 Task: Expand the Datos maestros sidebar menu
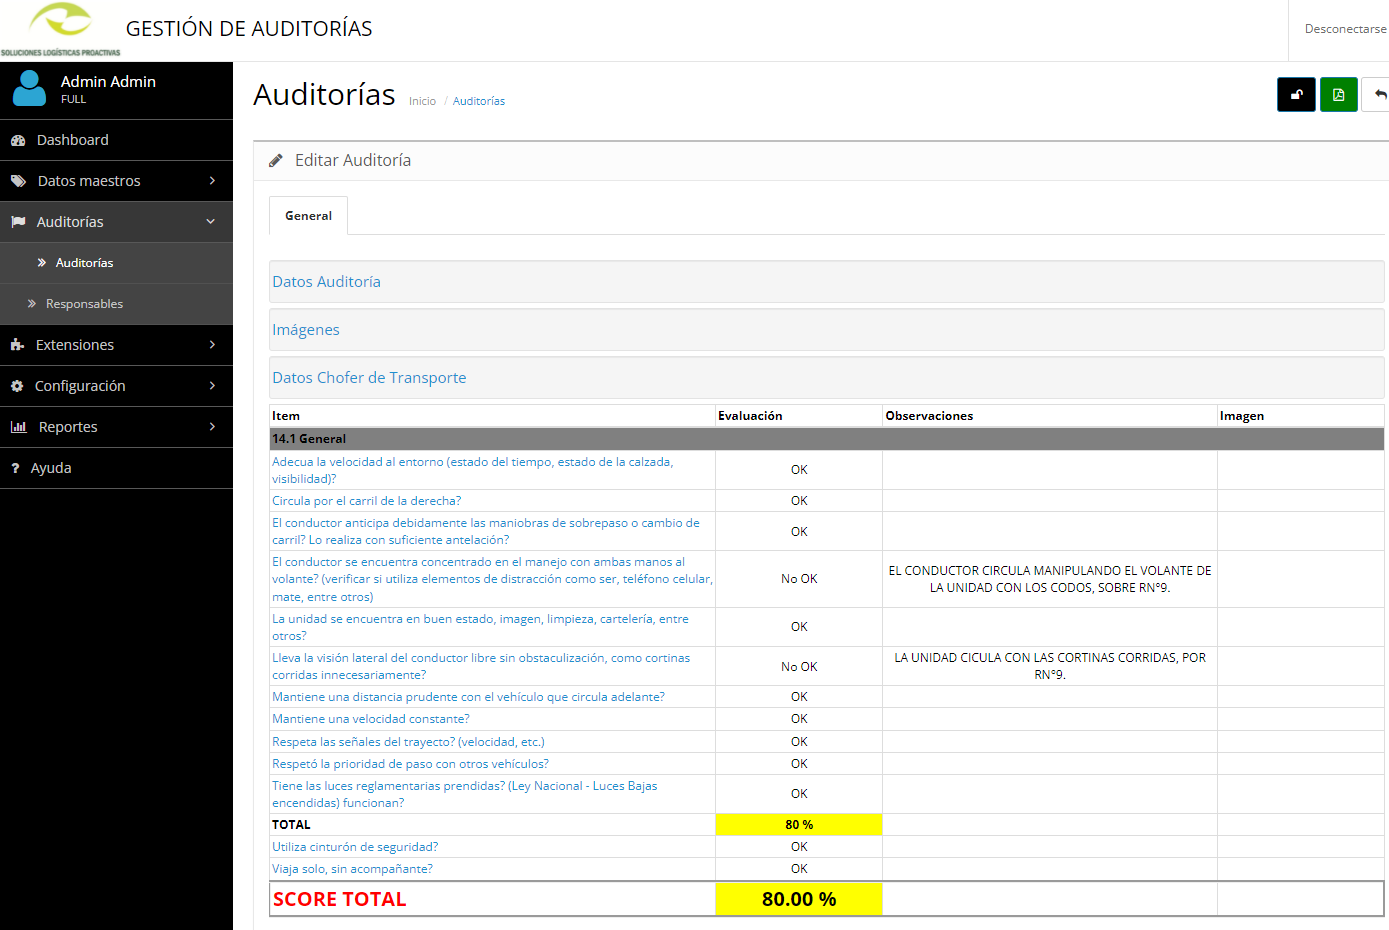pos(116,181)
